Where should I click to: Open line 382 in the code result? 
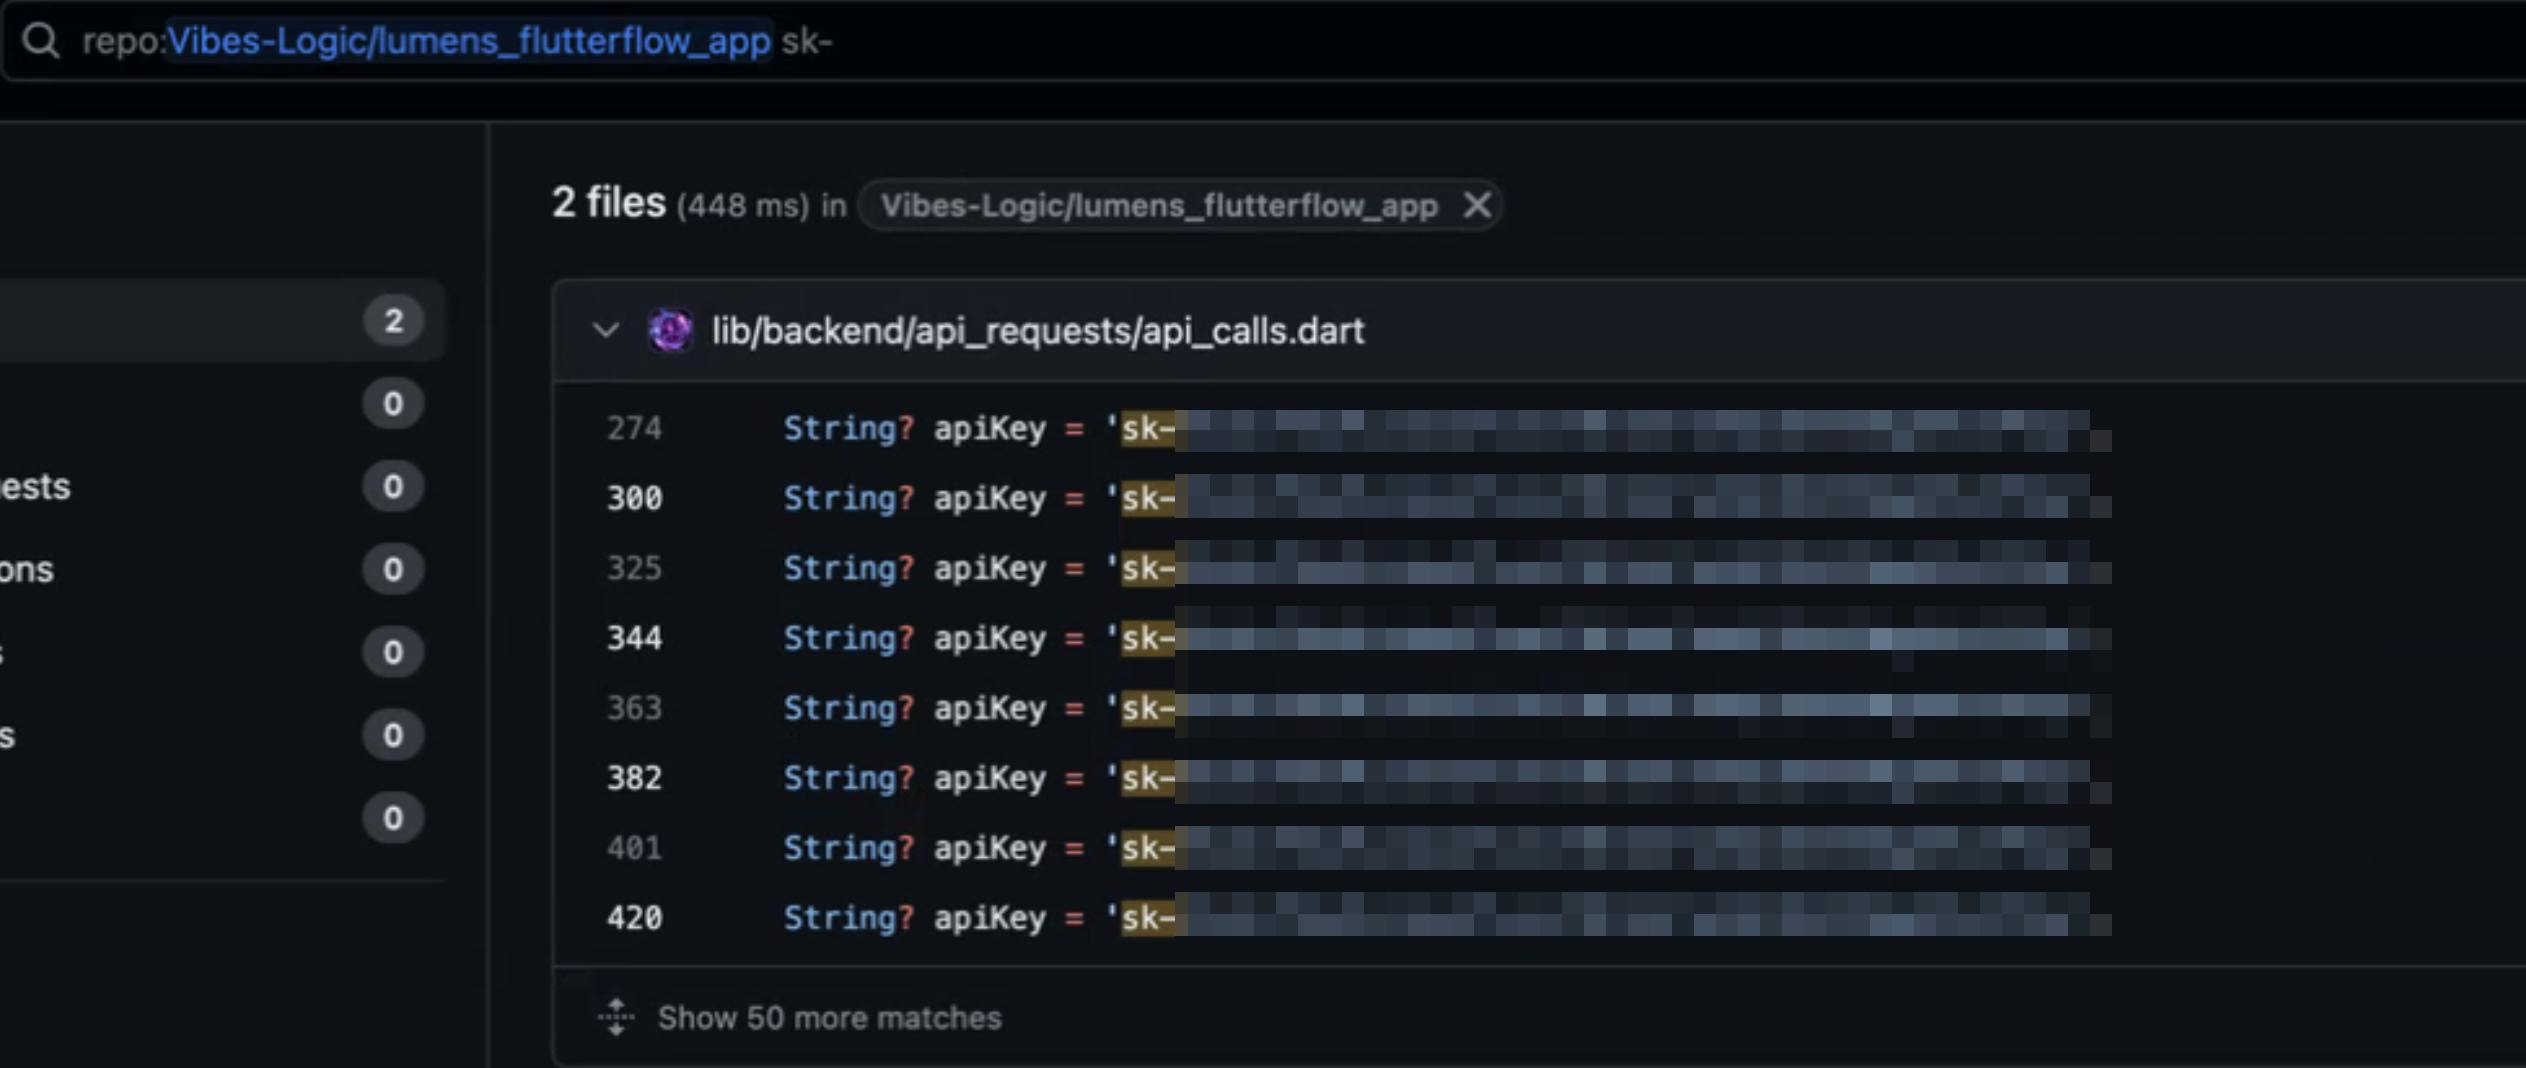click(634, 778)
